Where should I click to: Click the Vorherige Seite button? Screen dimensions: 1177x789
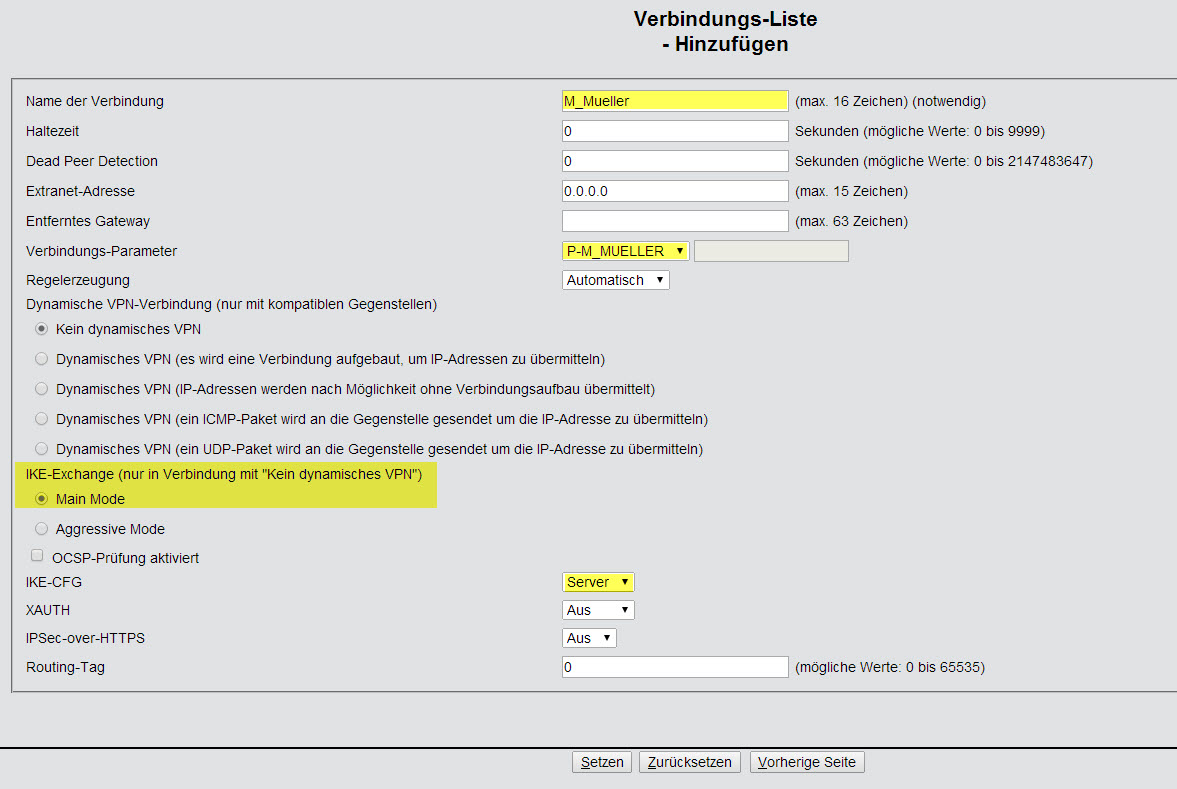807,762
